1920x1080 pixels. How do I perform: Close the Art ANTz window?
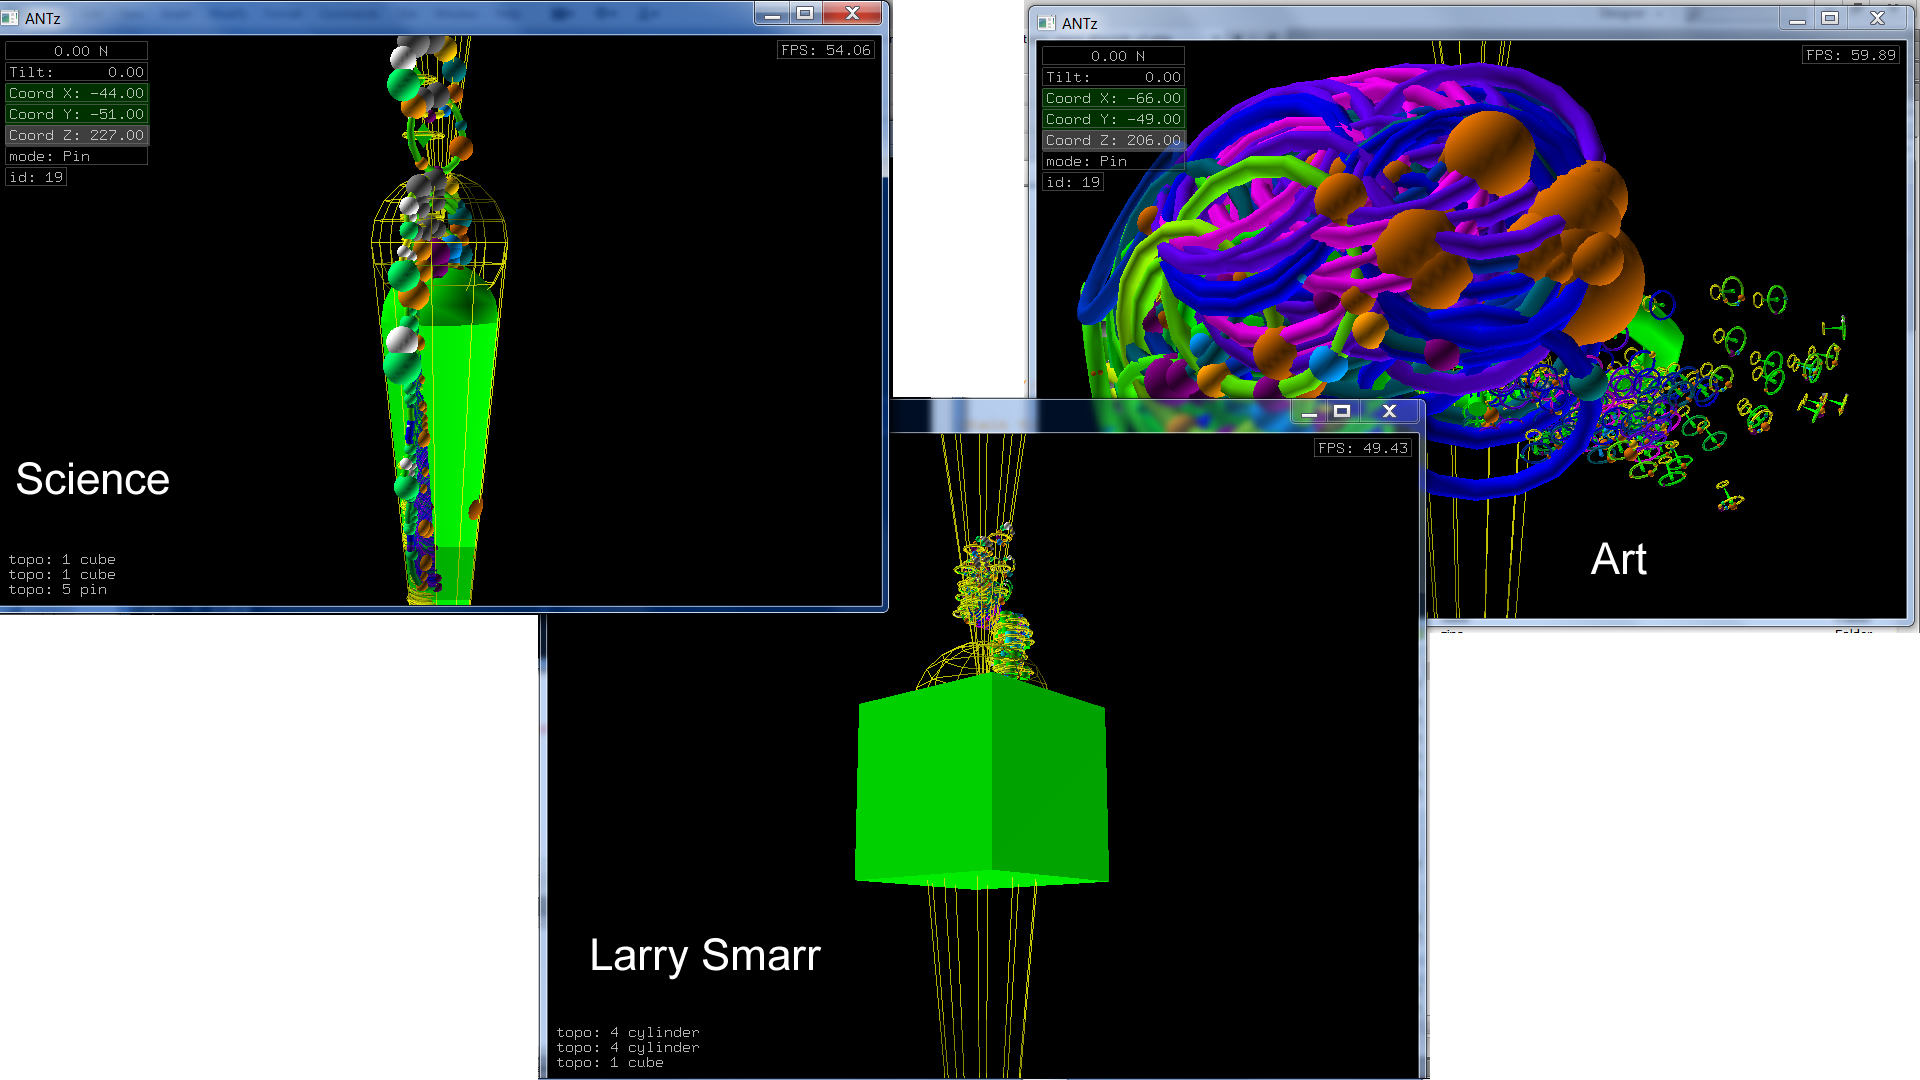(1877, 19)
